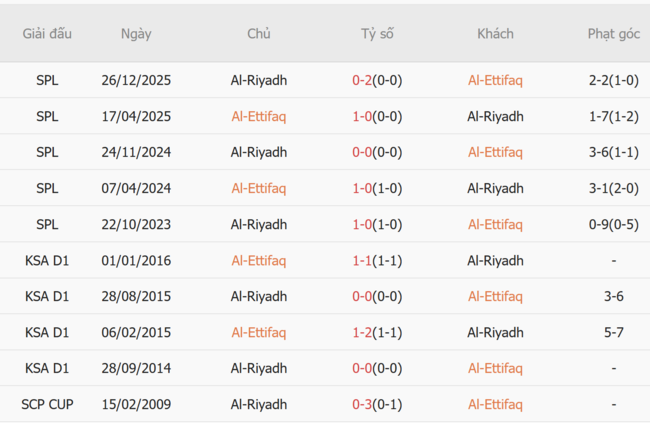Click the "Phạt góc" column header

coord(613,33)
